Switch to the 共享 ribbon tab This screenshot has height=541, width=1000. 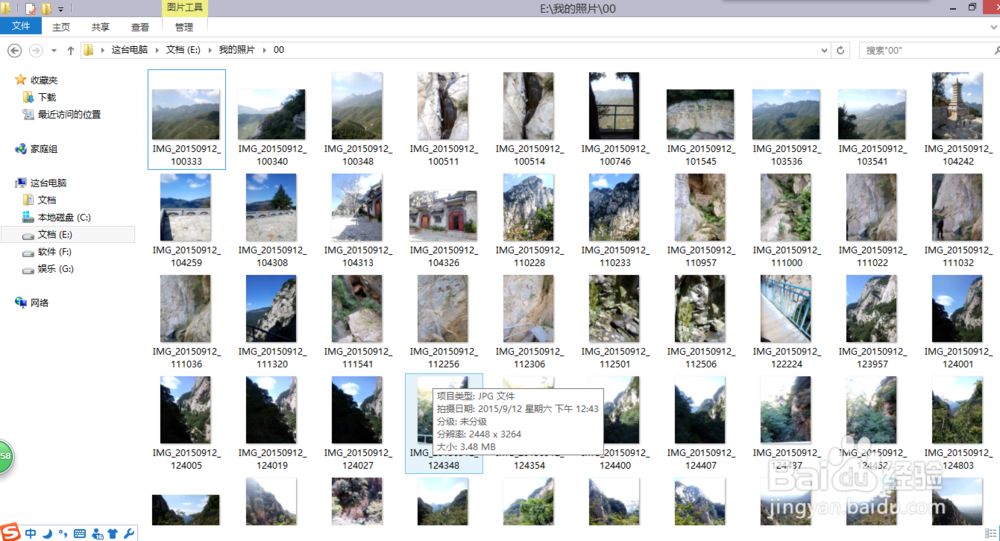(100, 27)
